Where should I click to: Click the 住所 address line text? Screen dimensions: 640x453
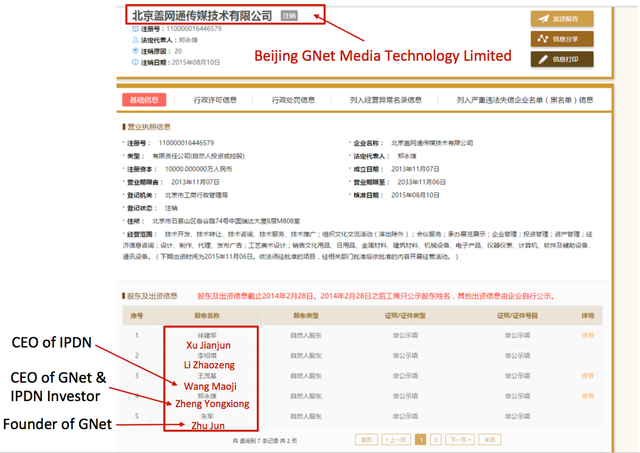click(226, 221)
